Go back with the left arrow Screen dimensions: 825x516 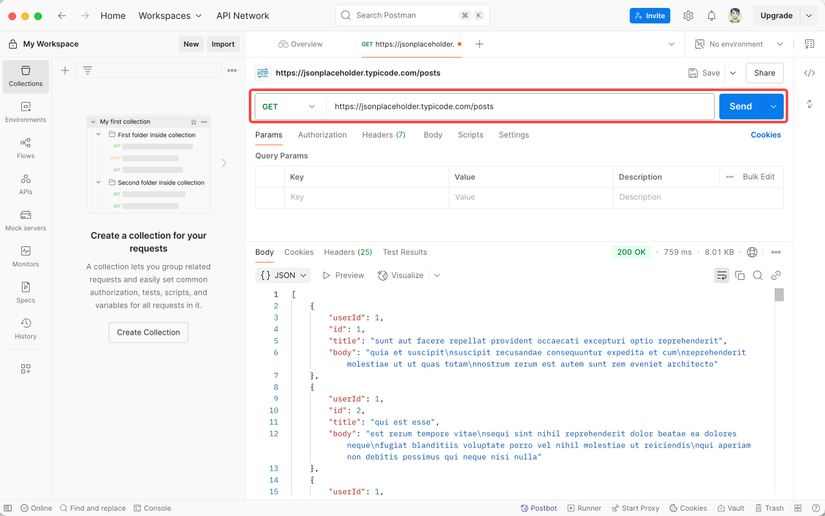(x=62, y=16)
